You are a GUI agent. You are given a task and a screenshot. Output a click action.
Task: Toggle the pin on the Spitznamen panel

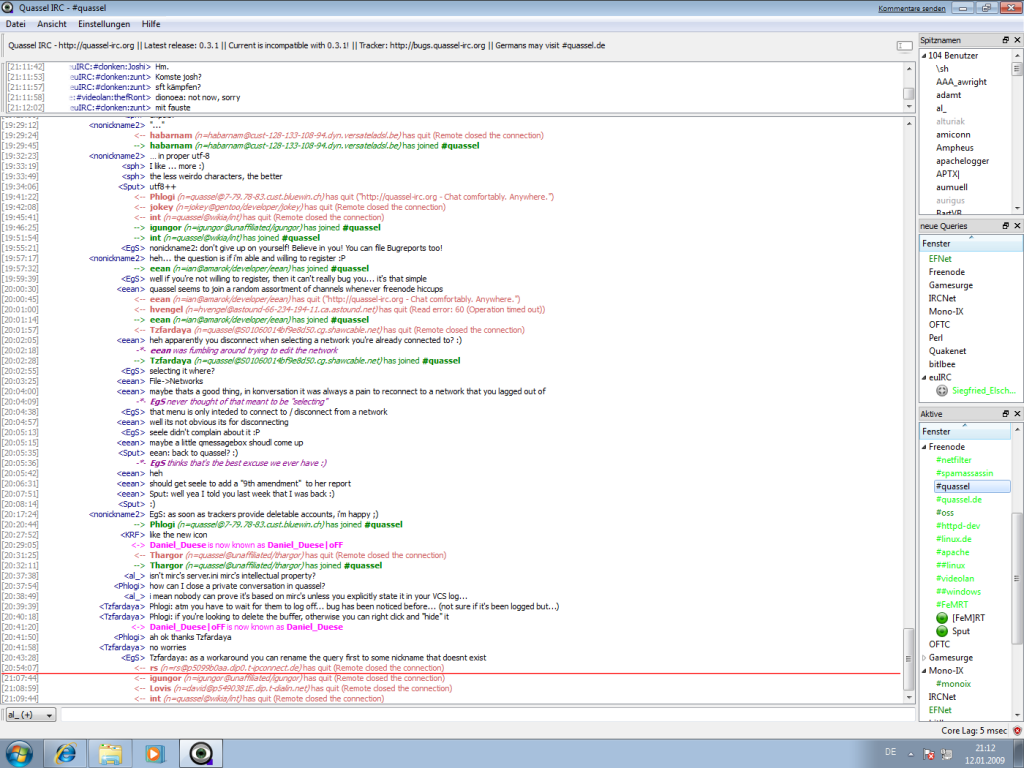[1004, 40]
